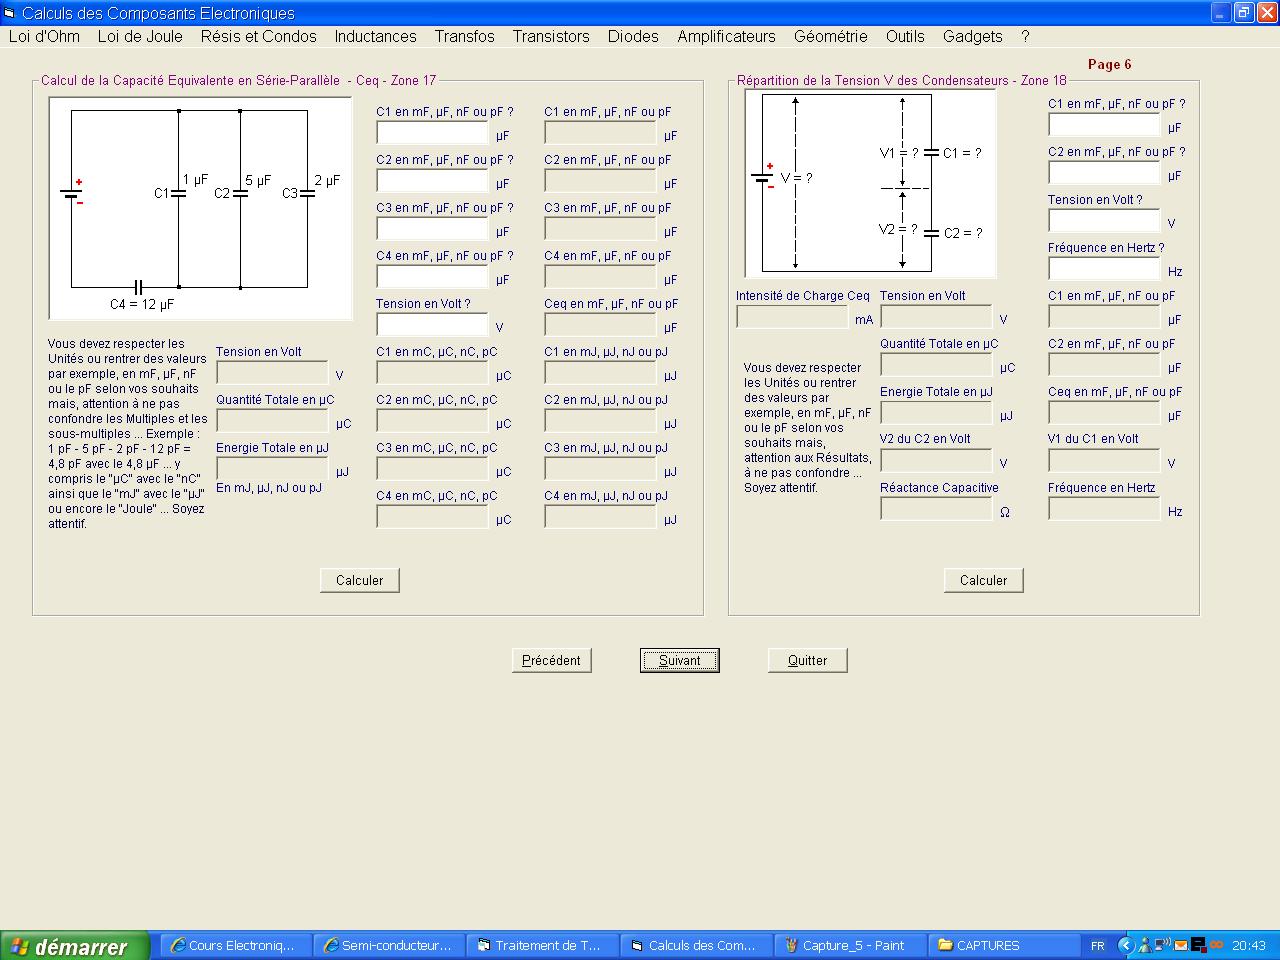Screen dimensions: 1280x960
Task: Click the Quitter button
Action: (x=808, y=660)
